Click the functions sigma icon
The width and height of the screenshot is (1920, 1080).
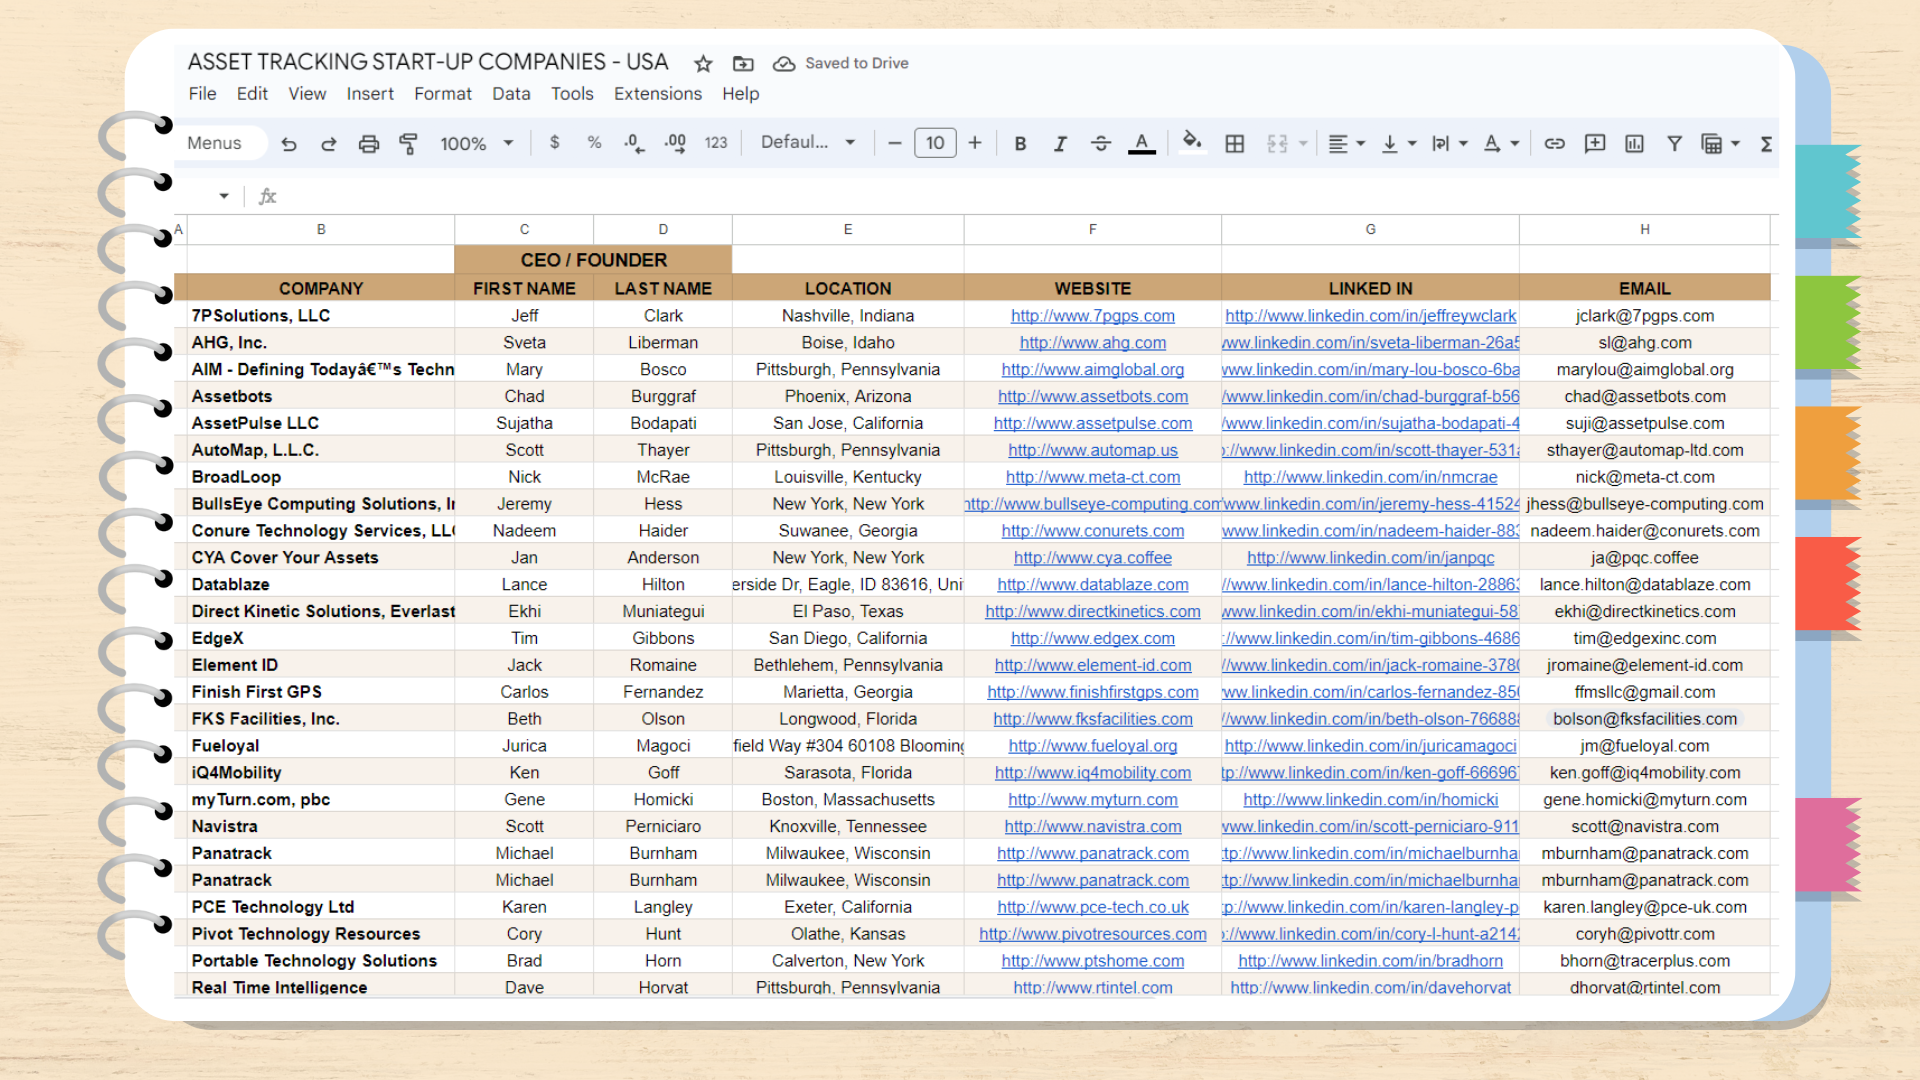pyautogui.click(x=1766, y=144)
